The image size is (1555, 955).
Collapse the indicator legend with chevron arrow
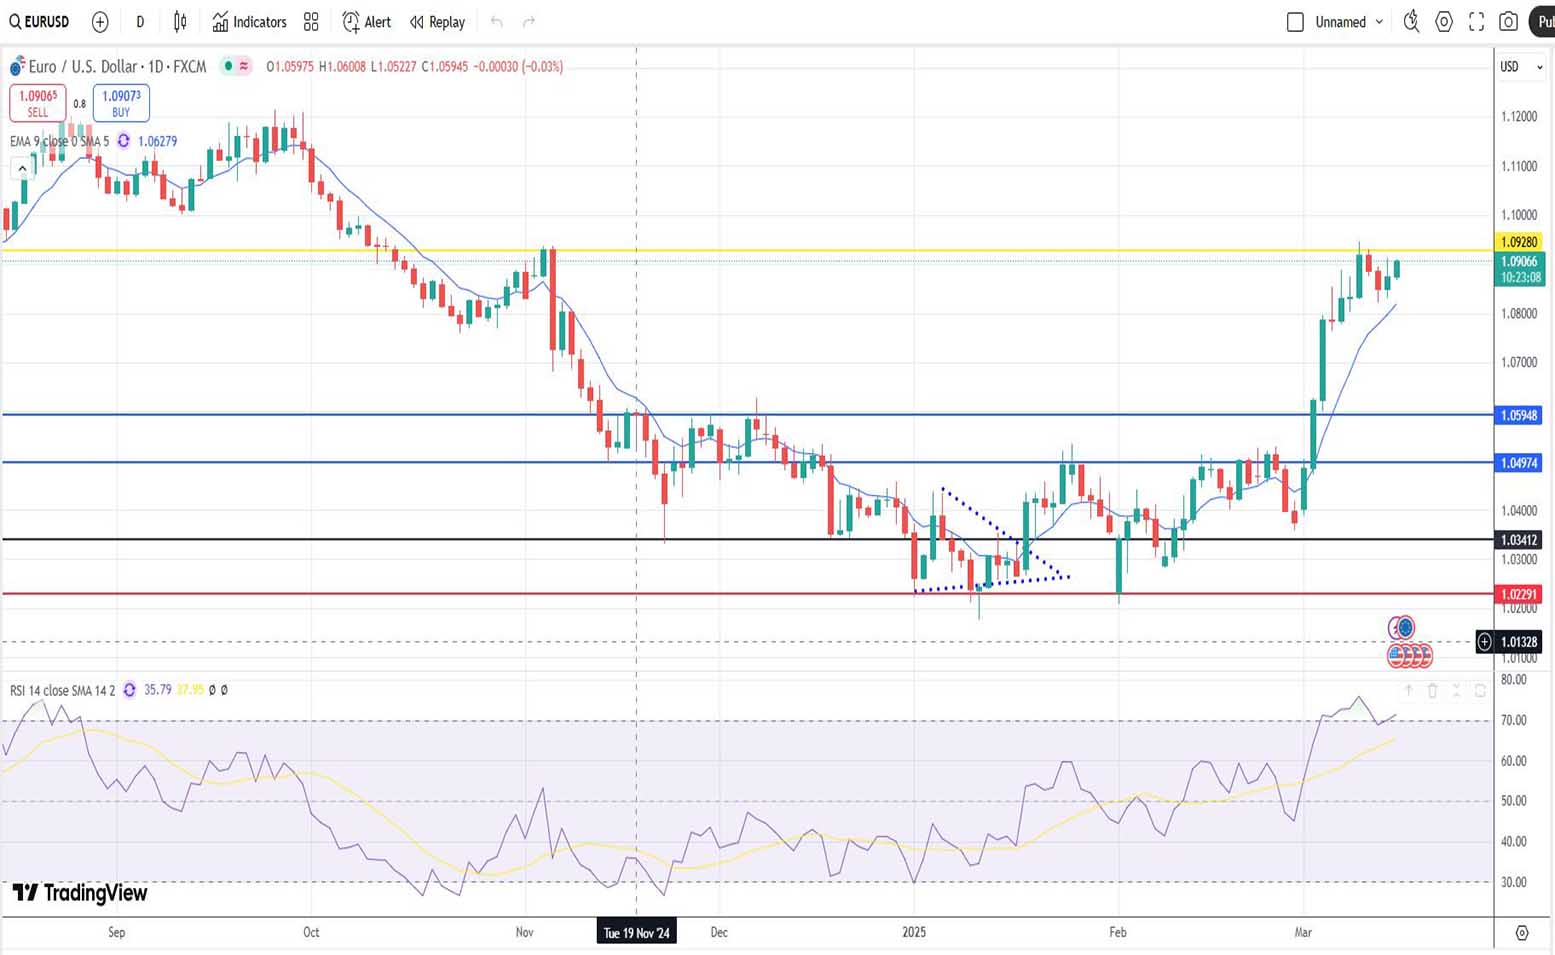(22, 169)
